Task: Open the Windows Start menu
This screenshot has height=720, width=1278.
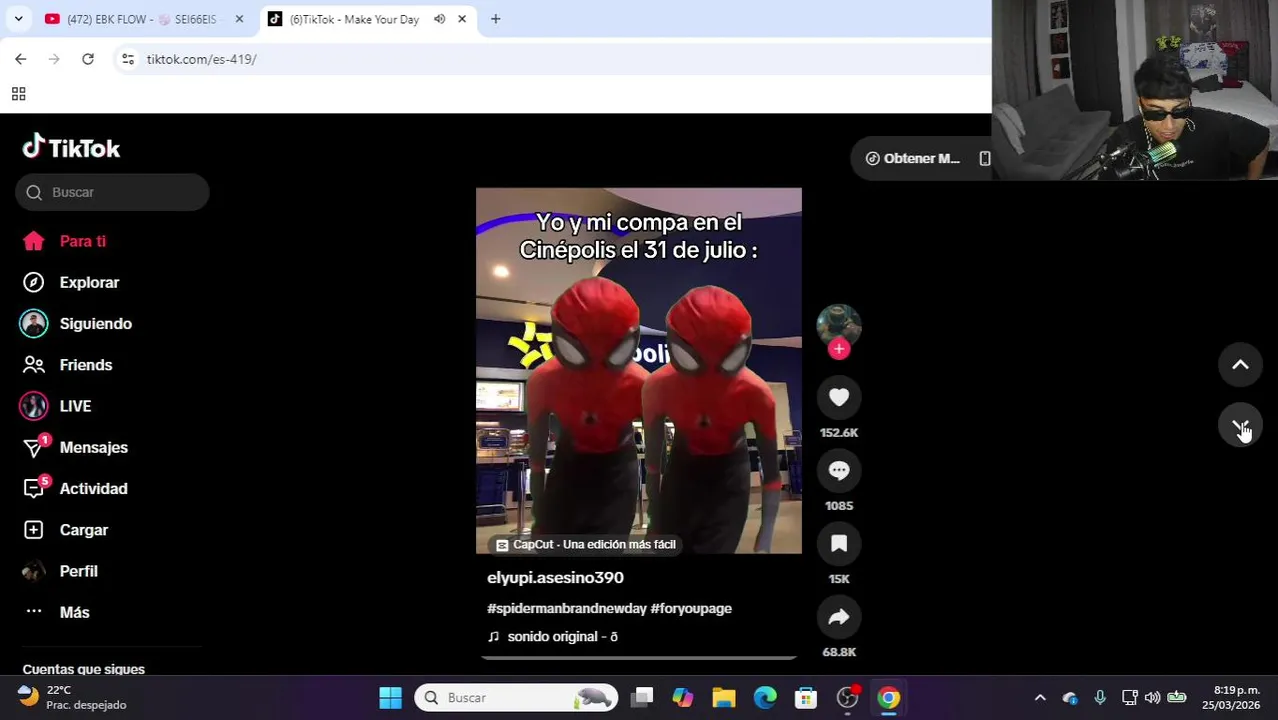Action: tap(390, 698)
